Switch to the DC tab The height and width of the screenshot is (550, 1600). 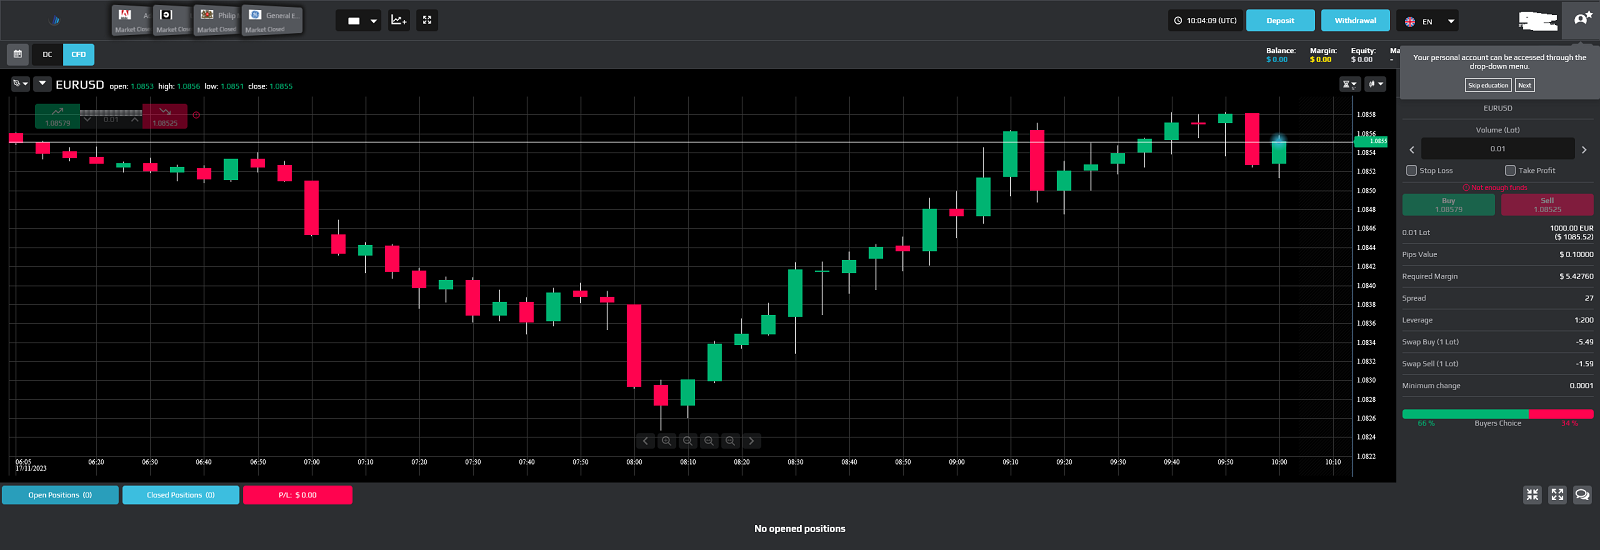click(47, 54)
